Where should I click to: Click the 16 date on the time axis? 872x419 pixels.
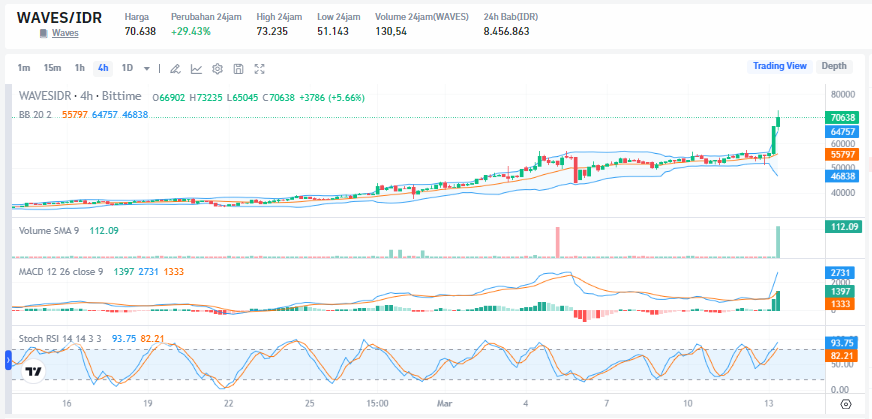click(67, 403)
